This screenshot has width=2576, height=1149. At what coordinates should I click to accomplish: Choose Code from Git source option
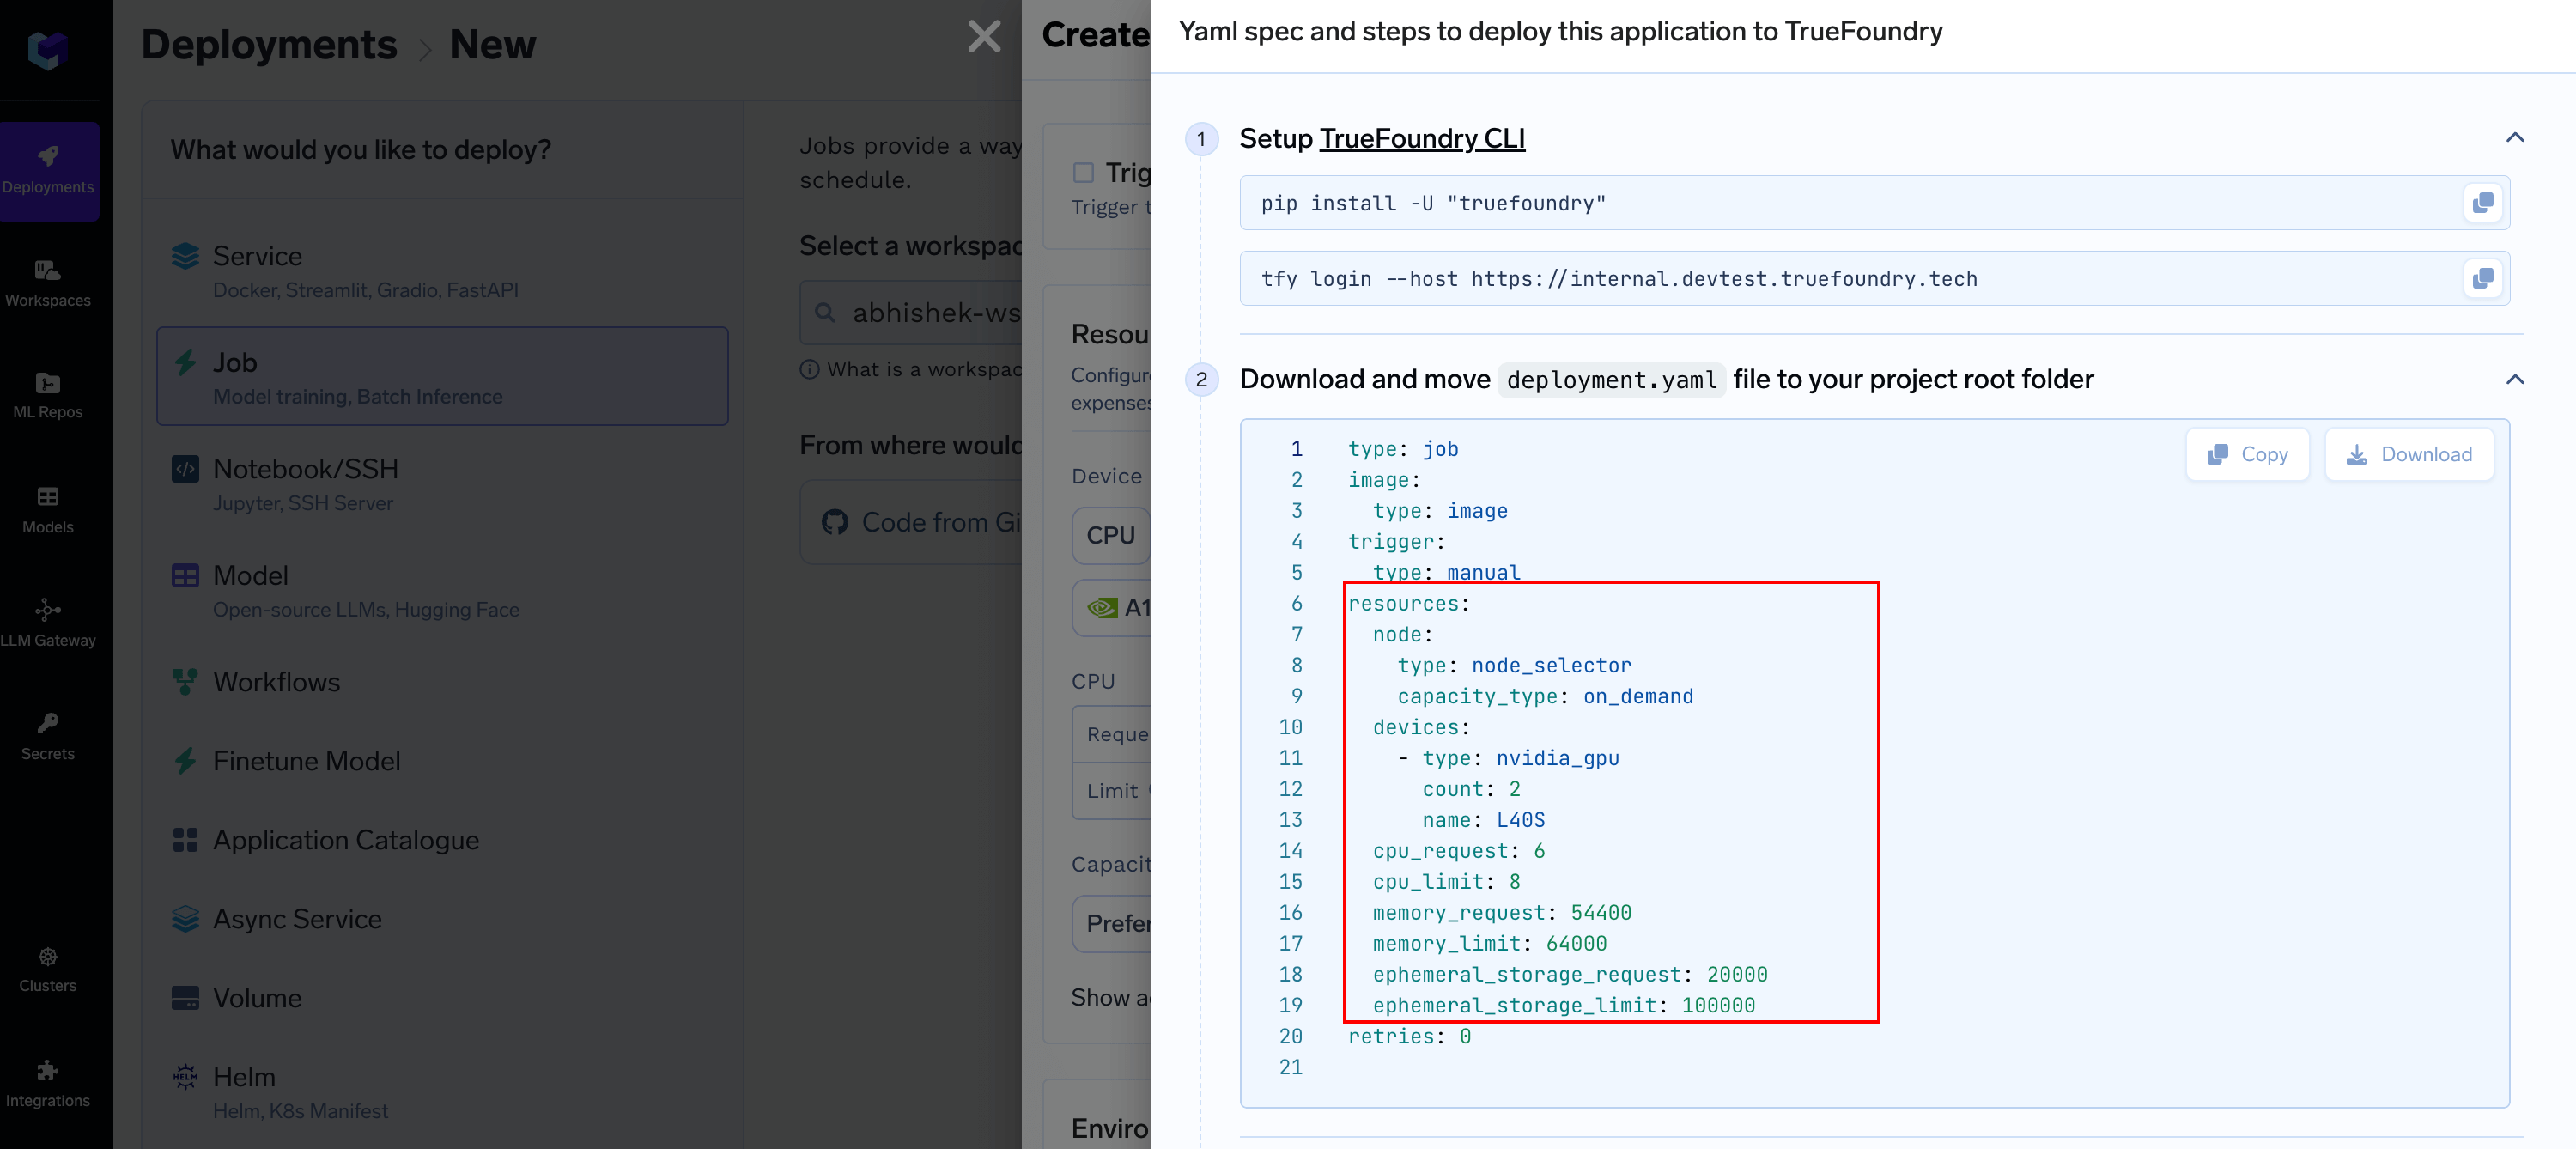pos(911,522)
